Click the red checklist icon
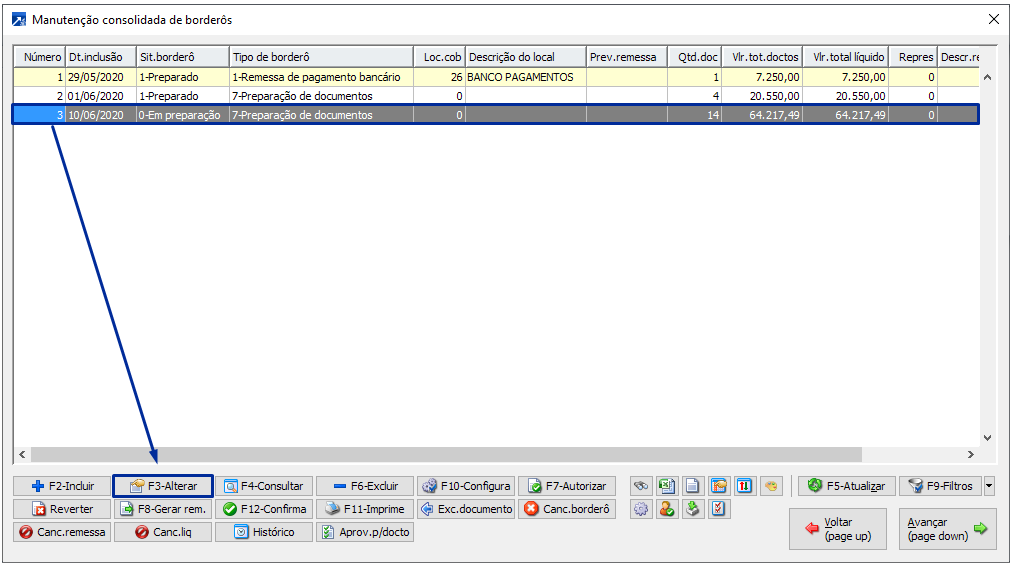Image resolution: width=1015 pixels, height=568 pixels. (719, 509)
